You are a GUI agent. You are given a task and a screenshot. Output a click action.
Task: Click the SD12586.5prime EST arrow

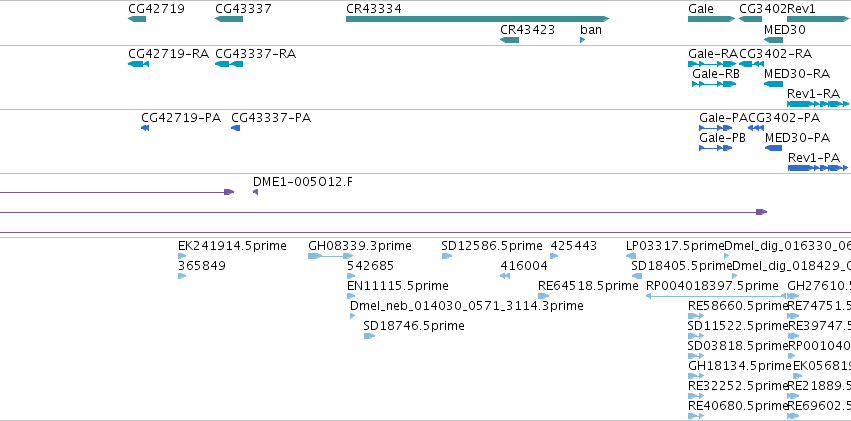[447, 256]
